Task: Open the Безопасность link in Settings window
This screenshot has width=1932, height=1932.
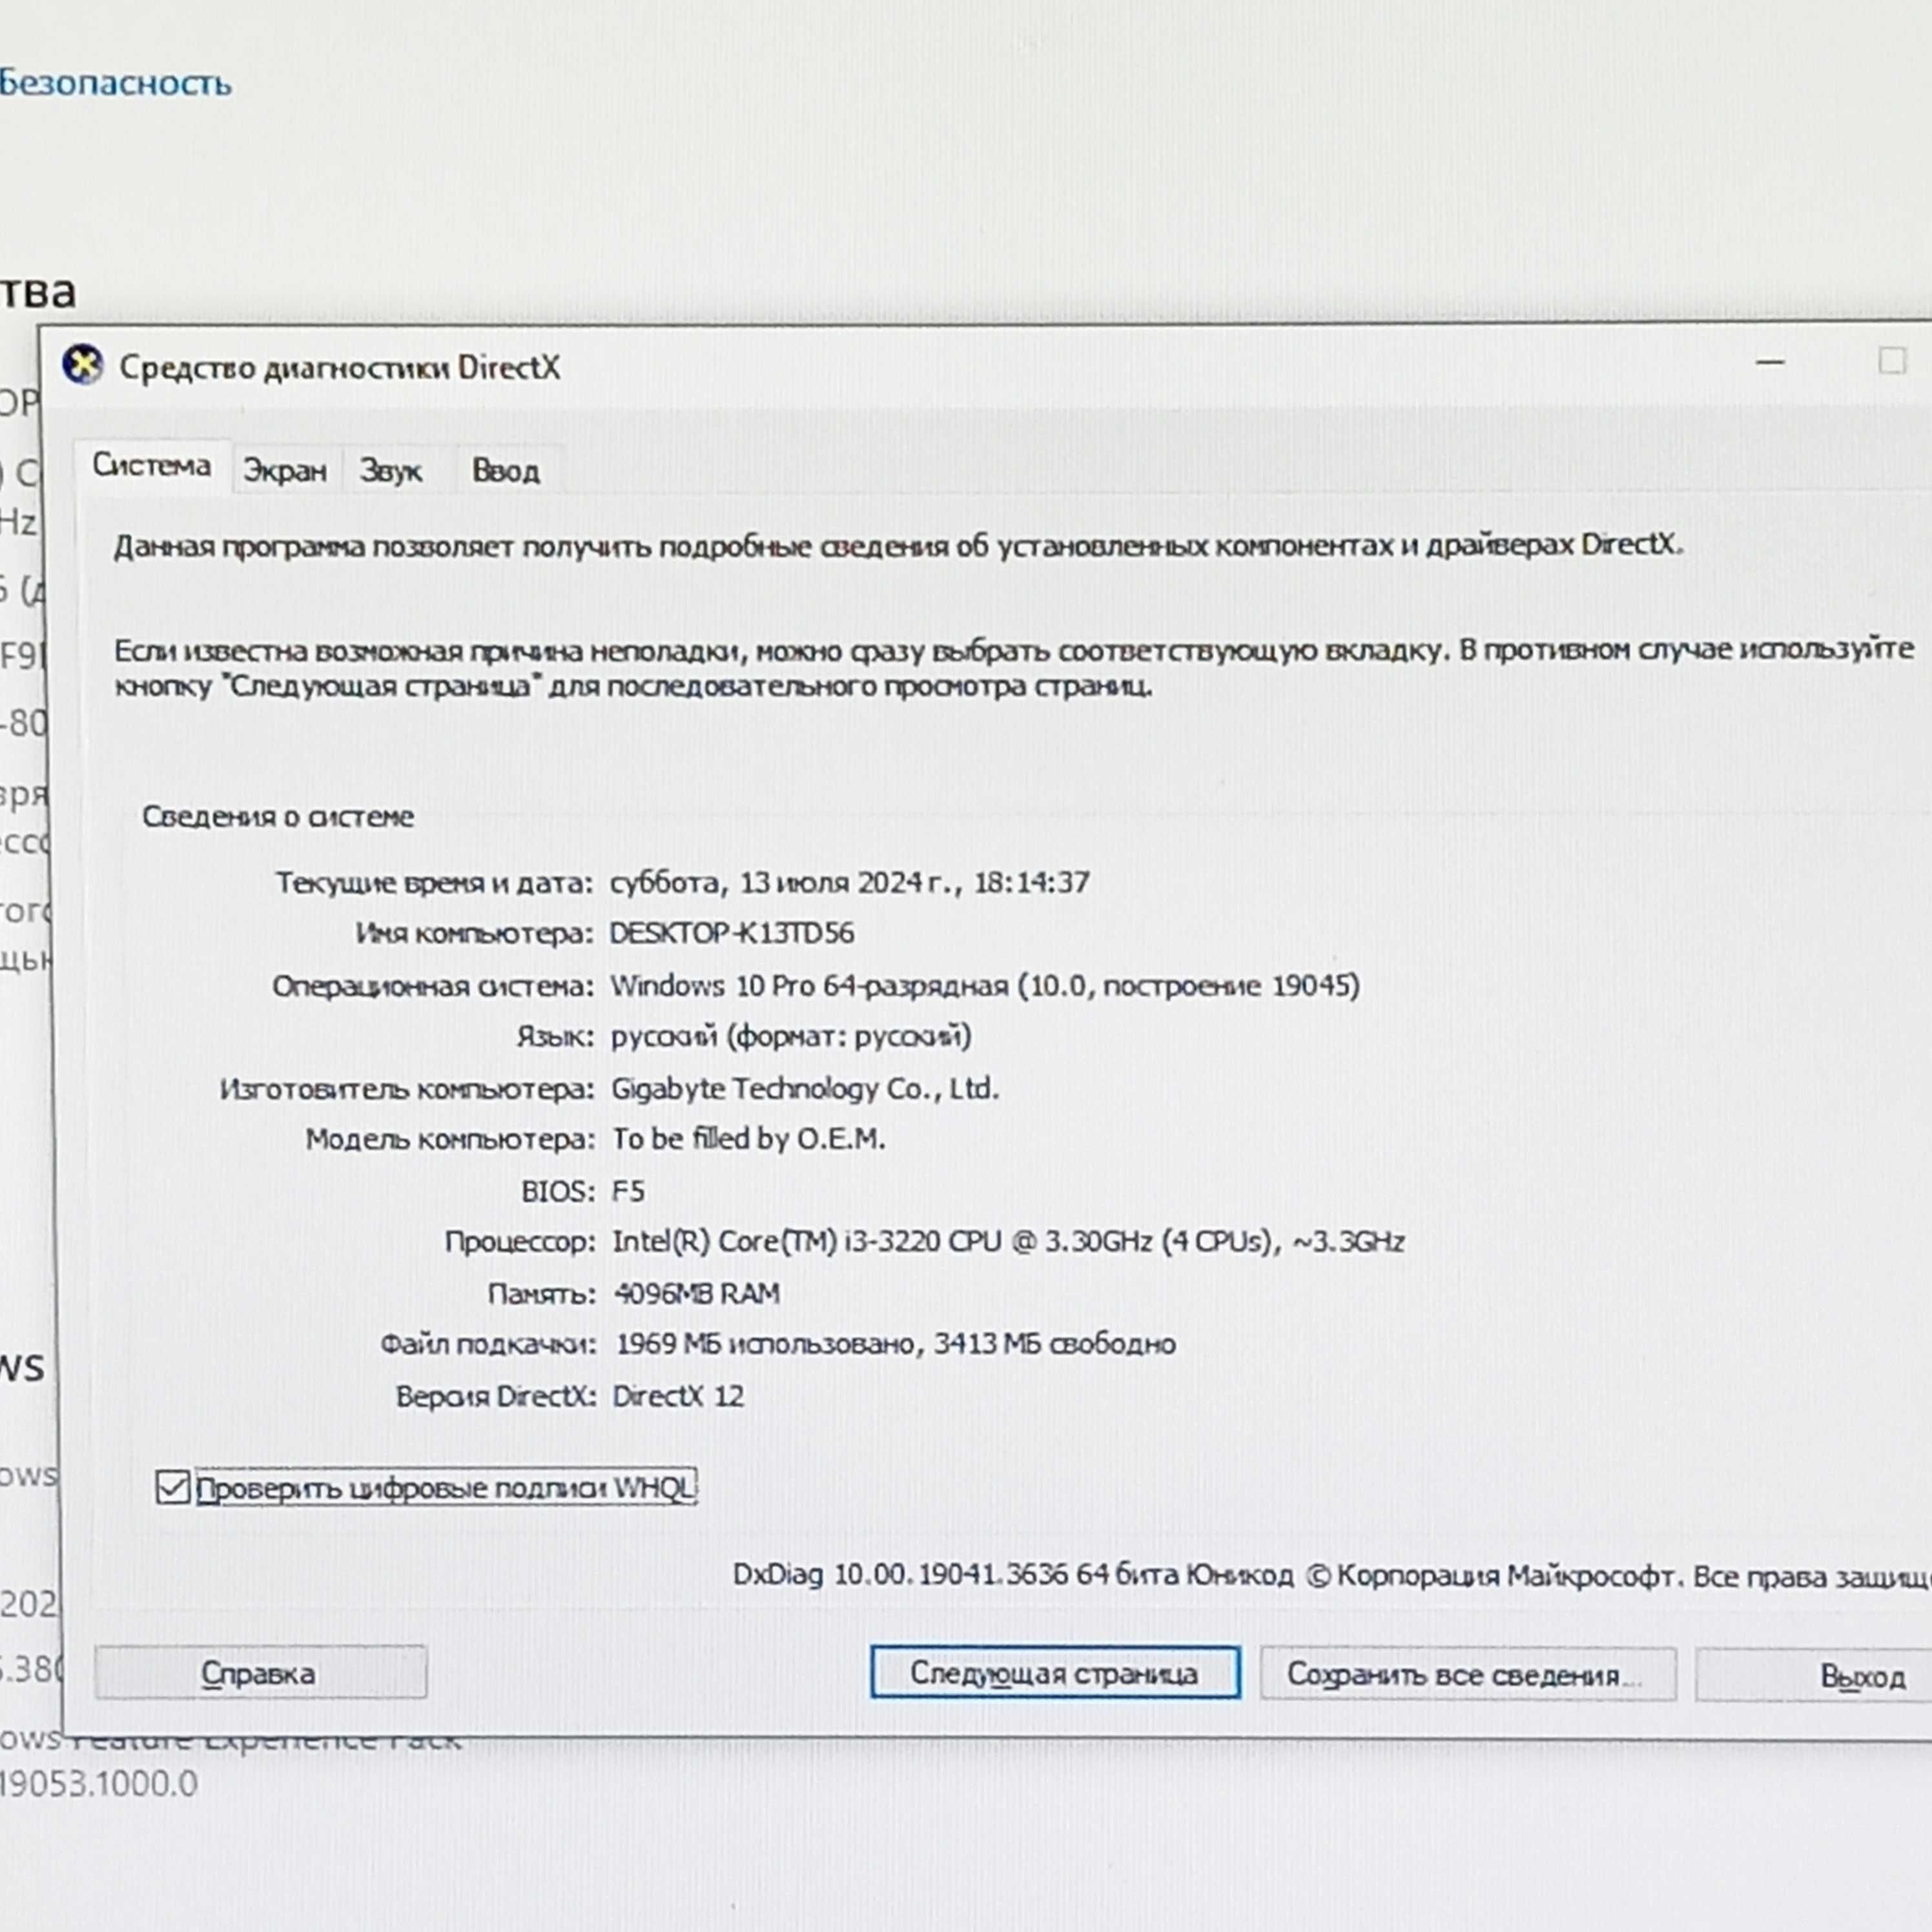Action: [x=115, y=82]
